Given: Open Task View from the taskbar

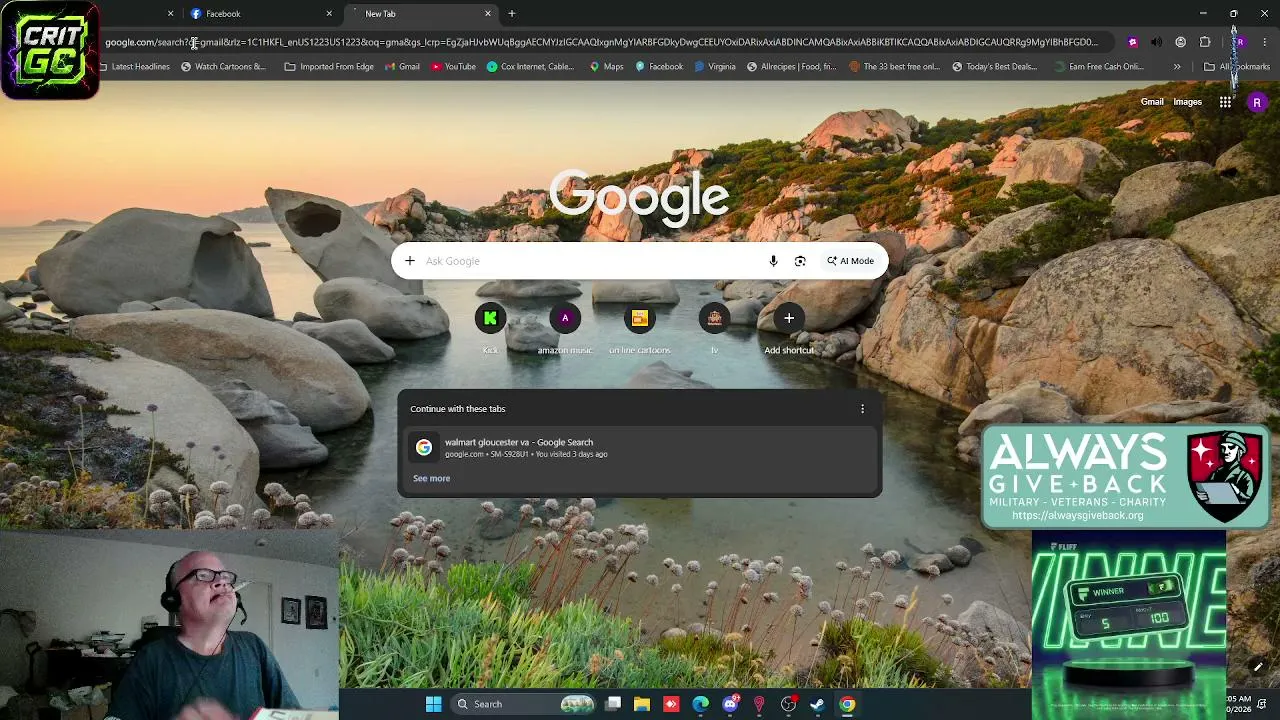Looking at the screenshot, I should [613, 704].
